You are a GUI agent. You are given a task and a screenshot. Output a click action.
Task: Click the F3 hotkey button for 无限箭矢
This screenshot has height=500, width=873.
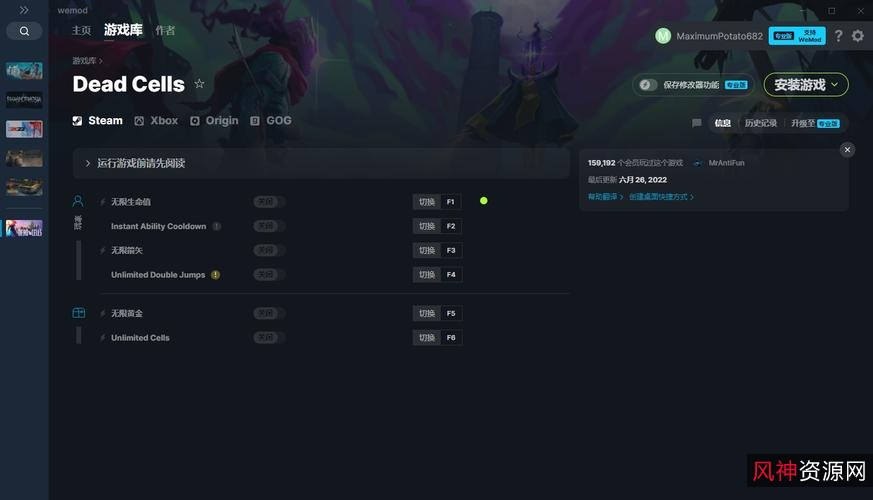pyautogui.click(x=451, y=251)
